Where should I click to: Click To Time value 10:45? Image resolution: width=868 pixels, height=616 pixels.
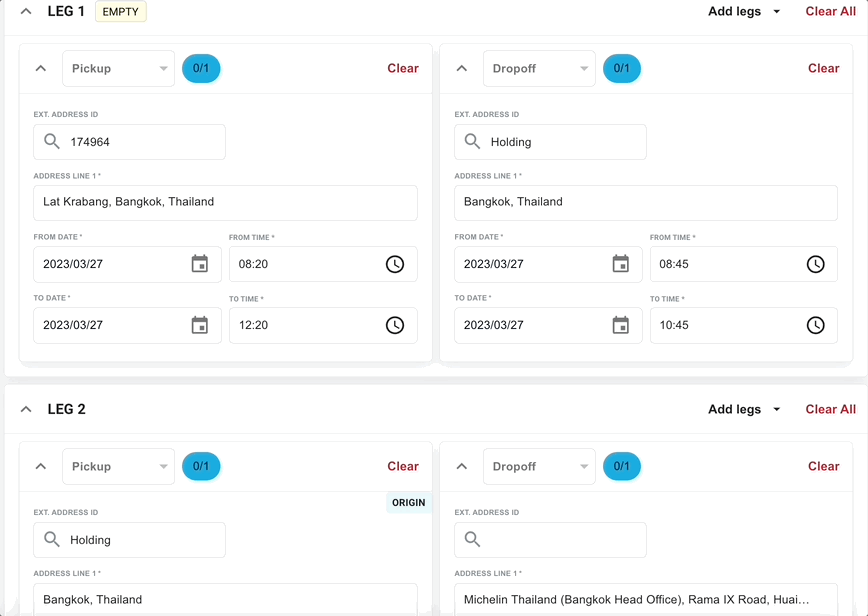674,325
